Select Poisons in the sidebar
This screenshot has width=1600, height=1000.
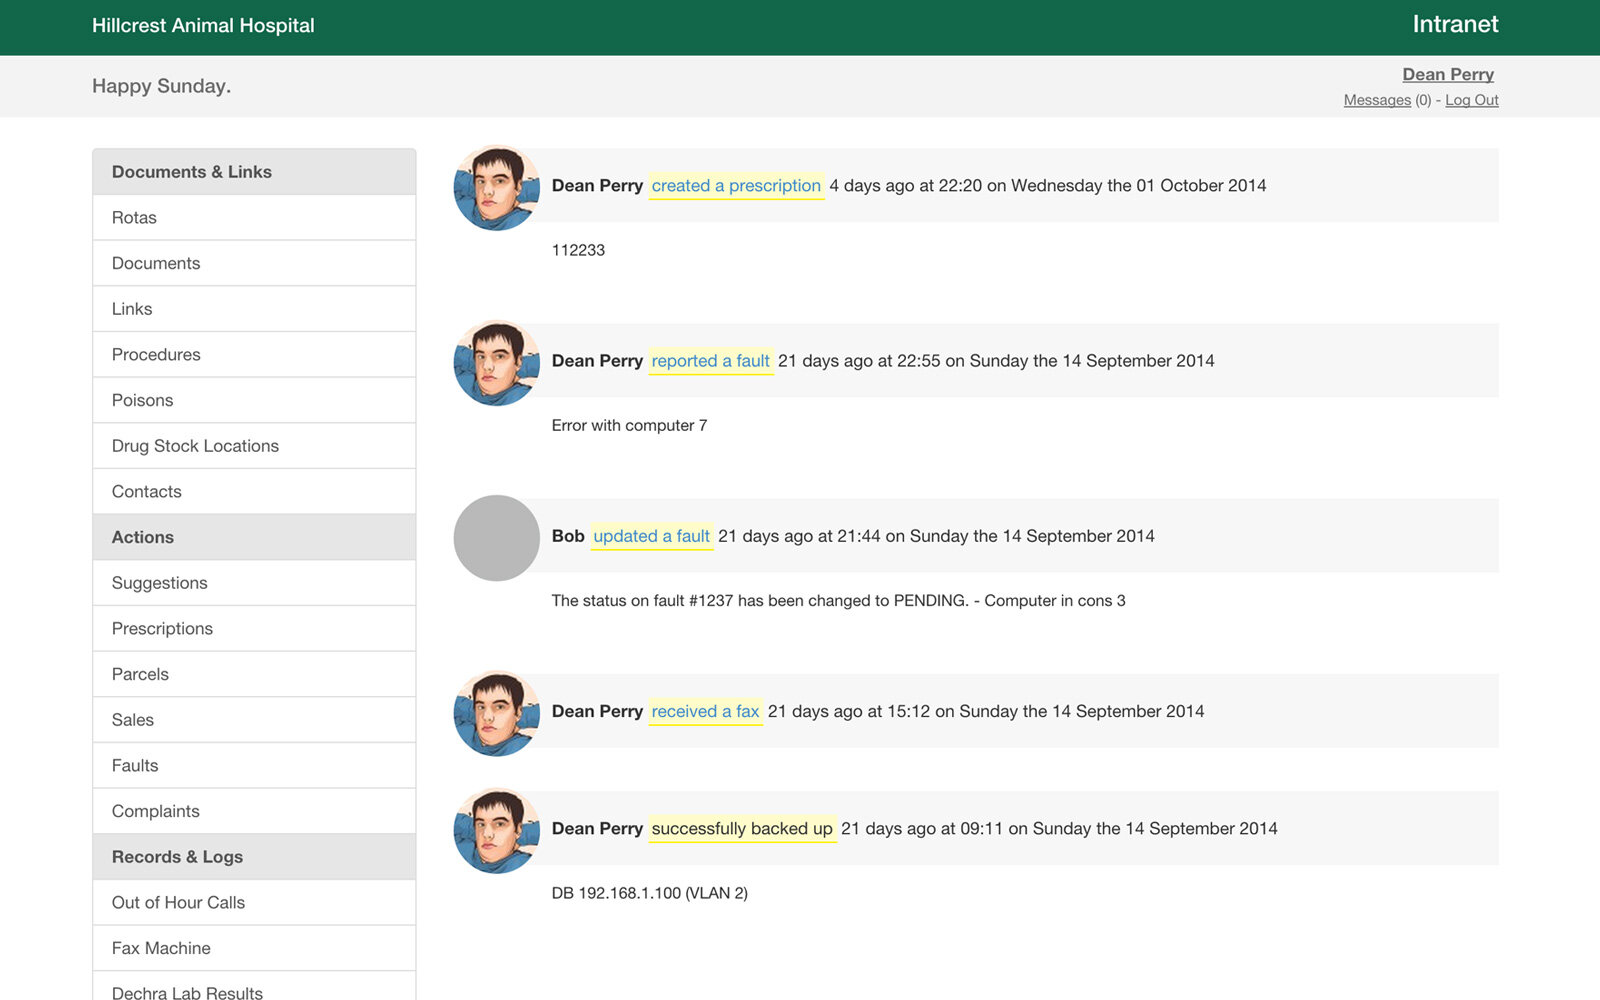(254, 400)
